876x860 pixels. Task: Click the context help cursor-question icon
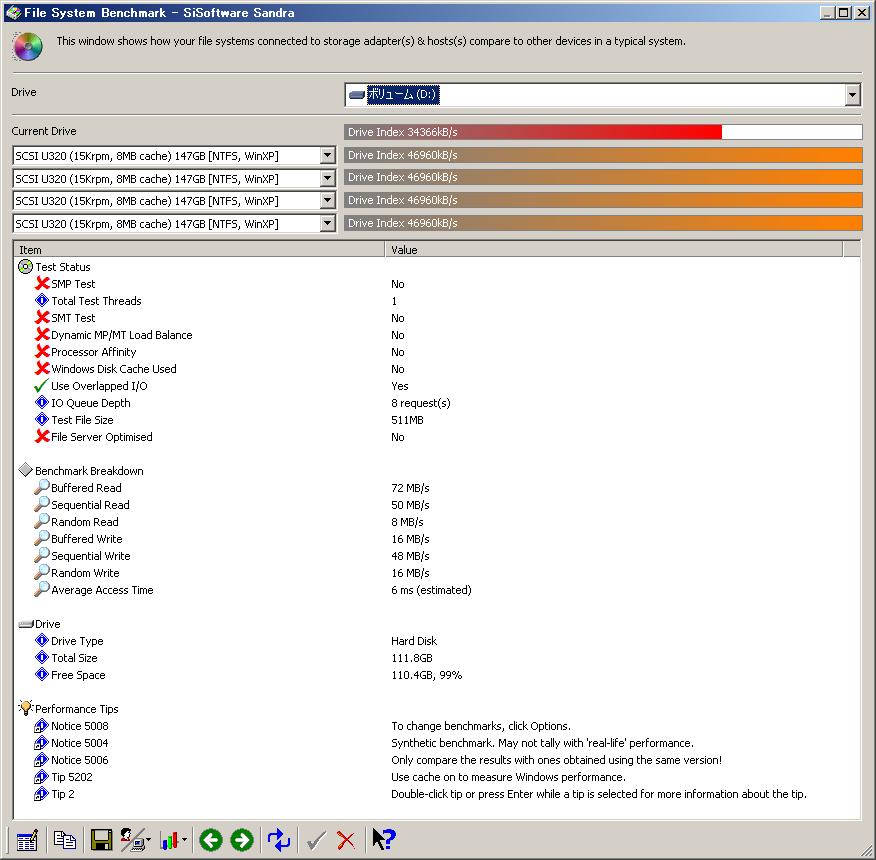coord(383,840)
